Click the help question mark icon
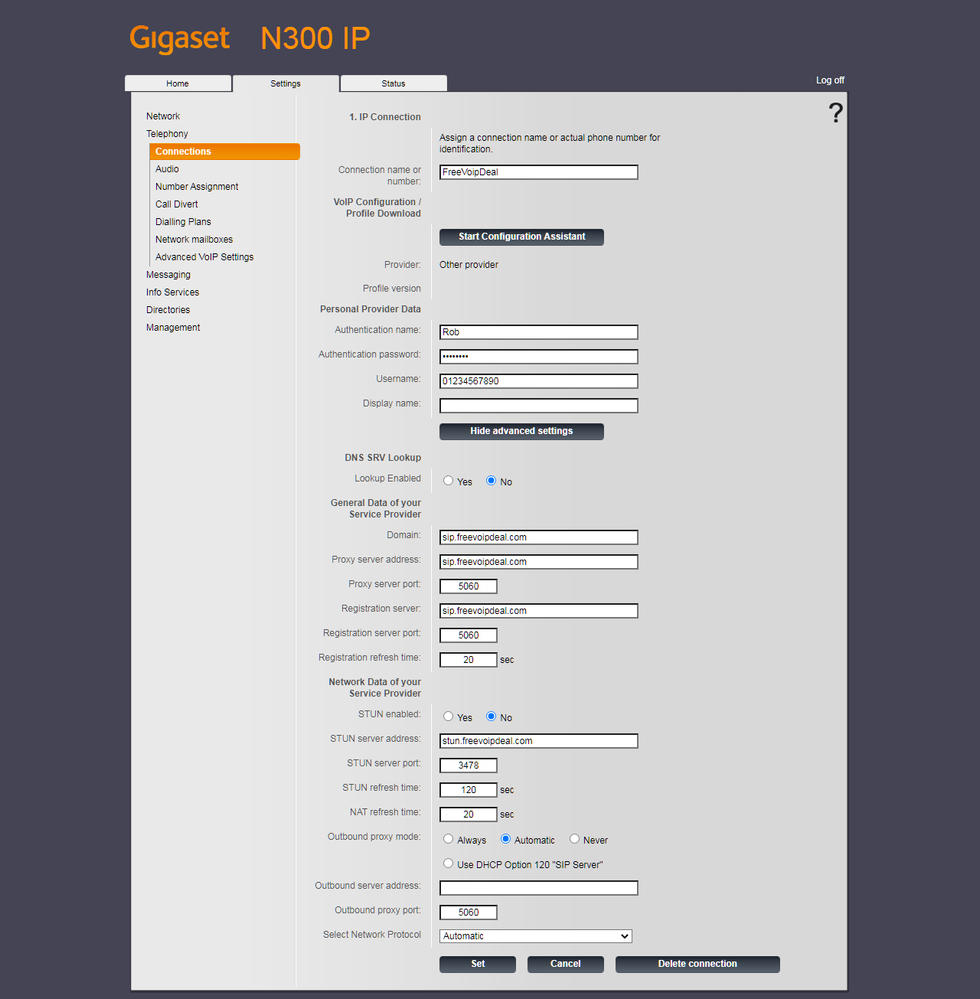The height and width of the screenshot is (999, 980). point(835,114)
